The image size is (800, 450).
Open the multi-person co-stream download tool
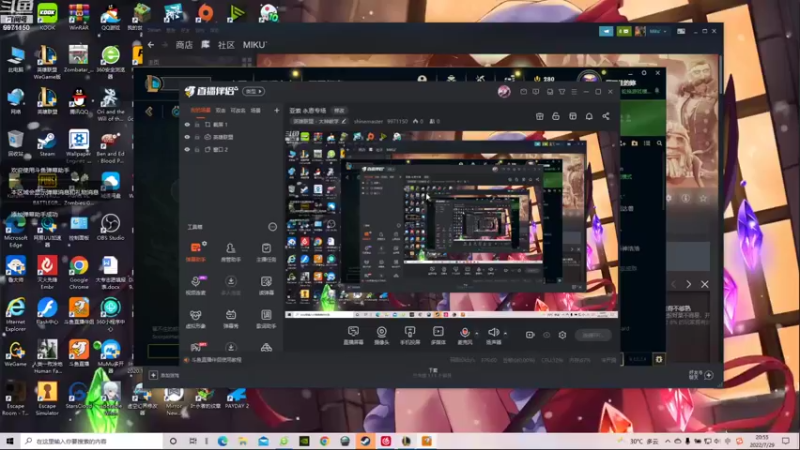point(231,285)
